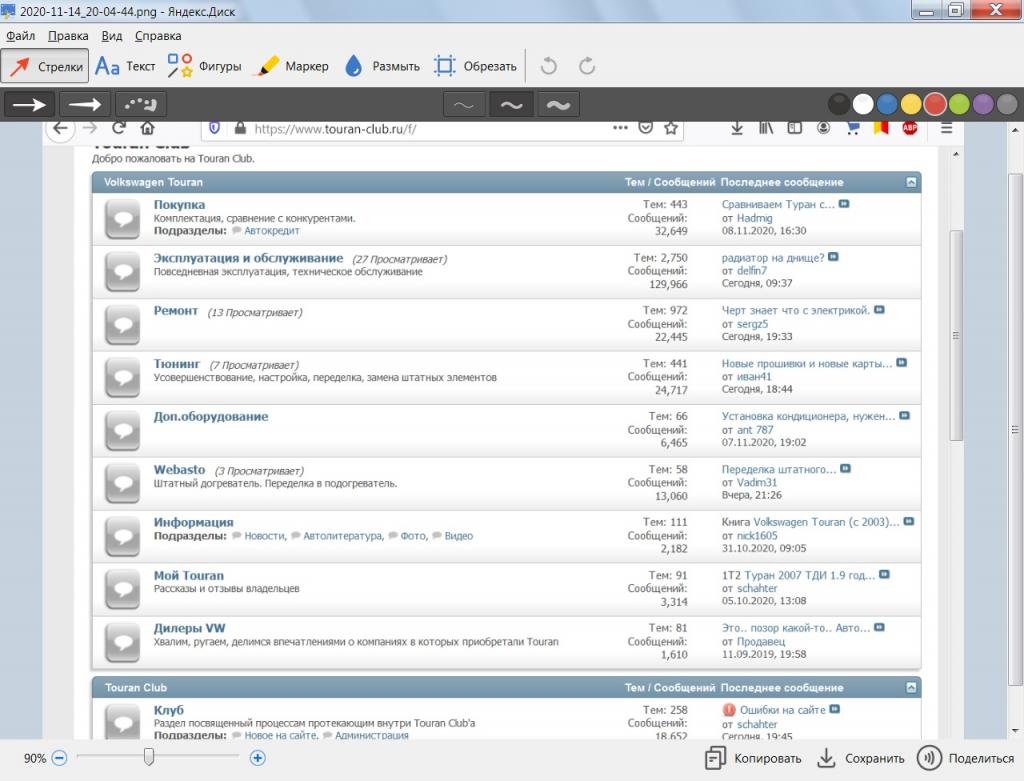1024x781 pixels.
Task: Choose the thin straight arrow style
Action: click(84, 104)
